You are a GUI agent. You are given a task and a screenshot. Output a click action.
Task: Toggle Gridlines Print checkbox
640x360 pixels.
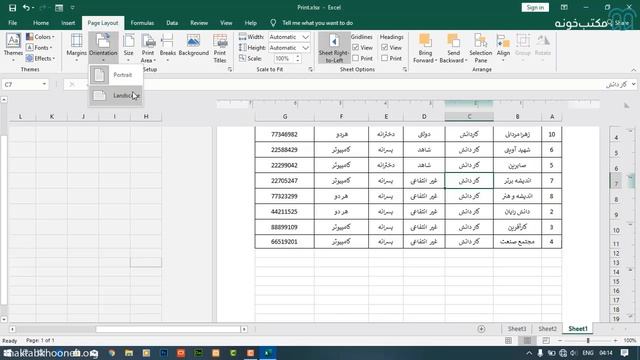[x=356, y=58]
